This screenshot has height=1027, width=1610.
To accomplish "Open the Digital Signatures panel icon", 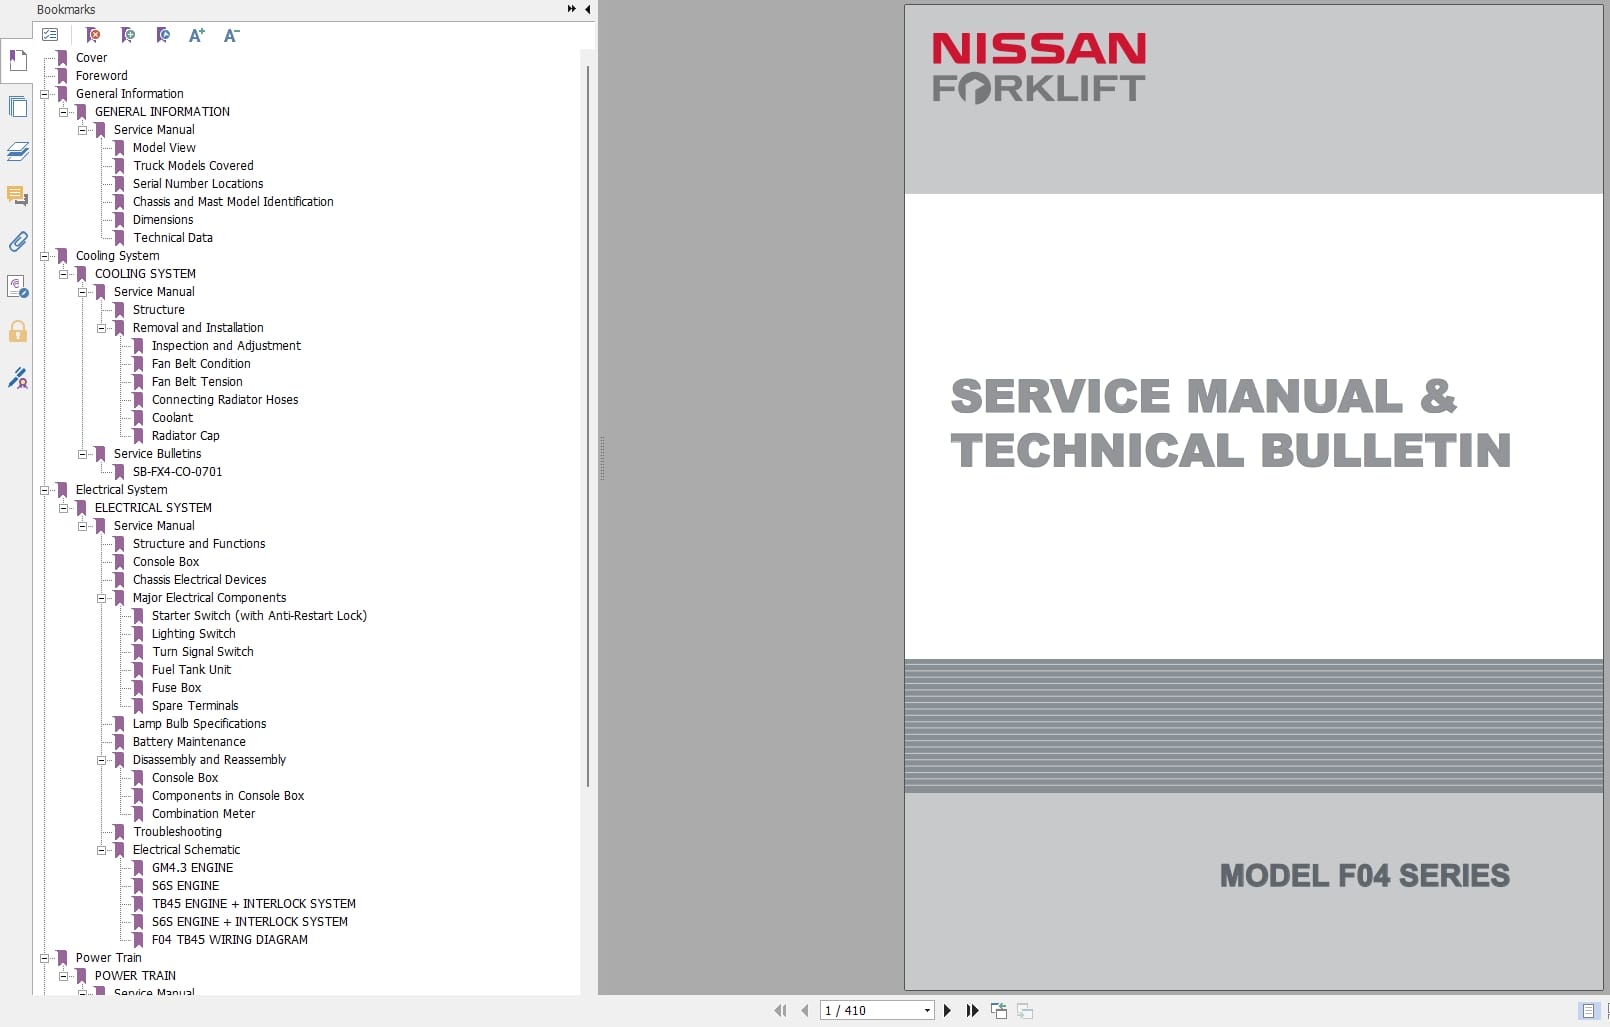I will [17, 287].
